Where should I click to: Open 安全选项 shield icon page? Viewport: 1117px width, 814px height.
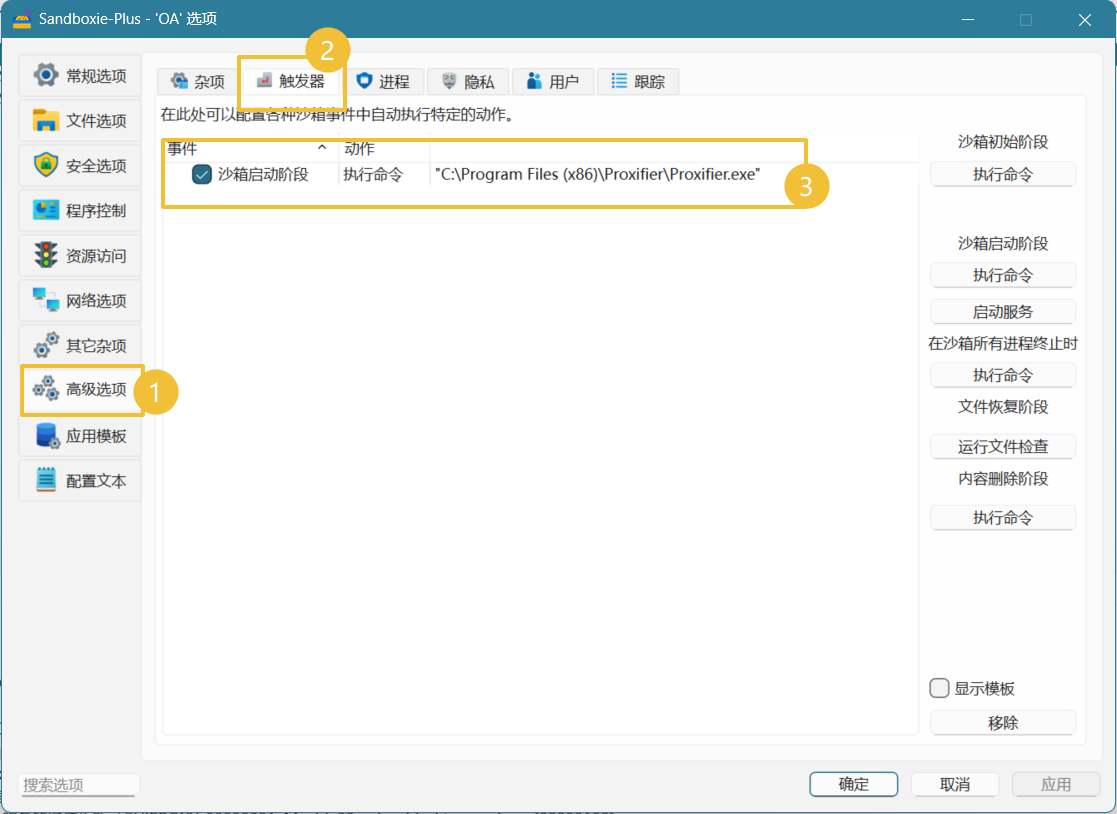tap(47, 166)
